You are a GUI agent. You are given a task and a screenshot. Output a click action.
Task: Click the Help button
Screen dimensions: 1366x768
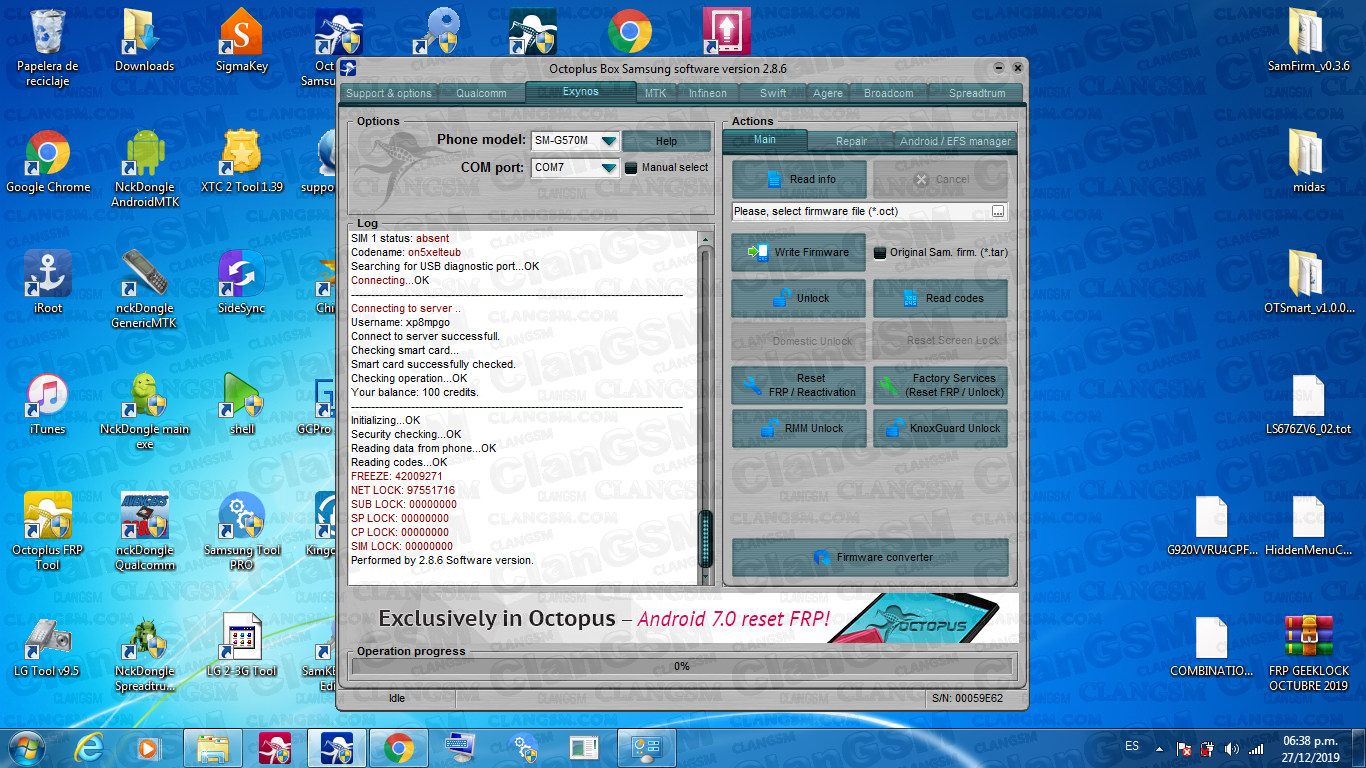(666, 141)
